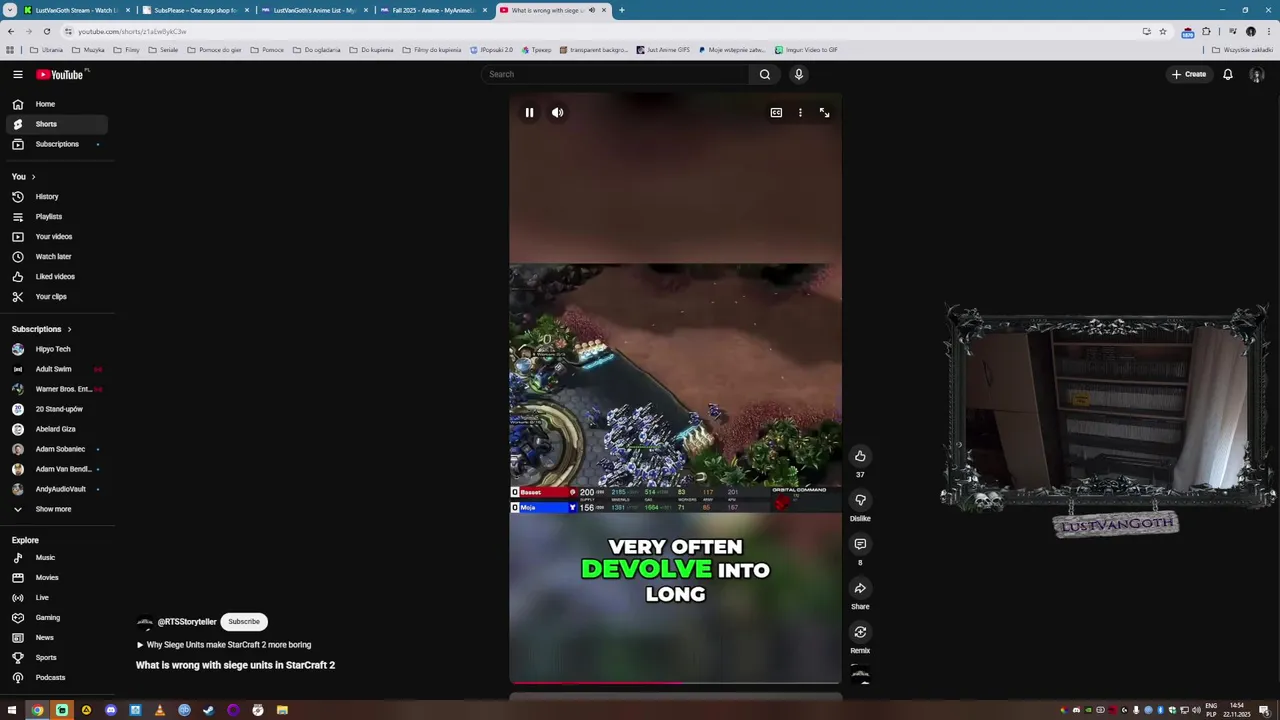The height and width of the screenshot is (720, 1280).
Task: Dislike this Short
Action: [x=860, y=500]
